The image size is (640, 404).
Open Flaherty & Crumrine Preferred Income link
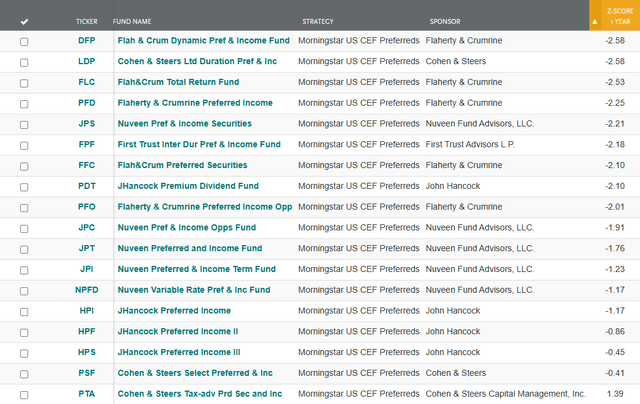(195, 103)
